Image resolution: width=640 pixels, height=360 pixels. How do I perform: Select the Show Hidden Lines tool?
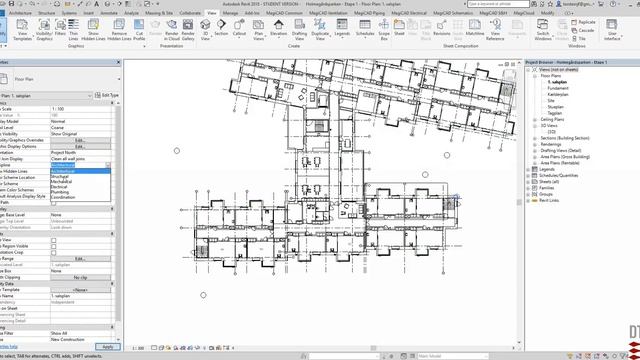[x=93, y=29]
